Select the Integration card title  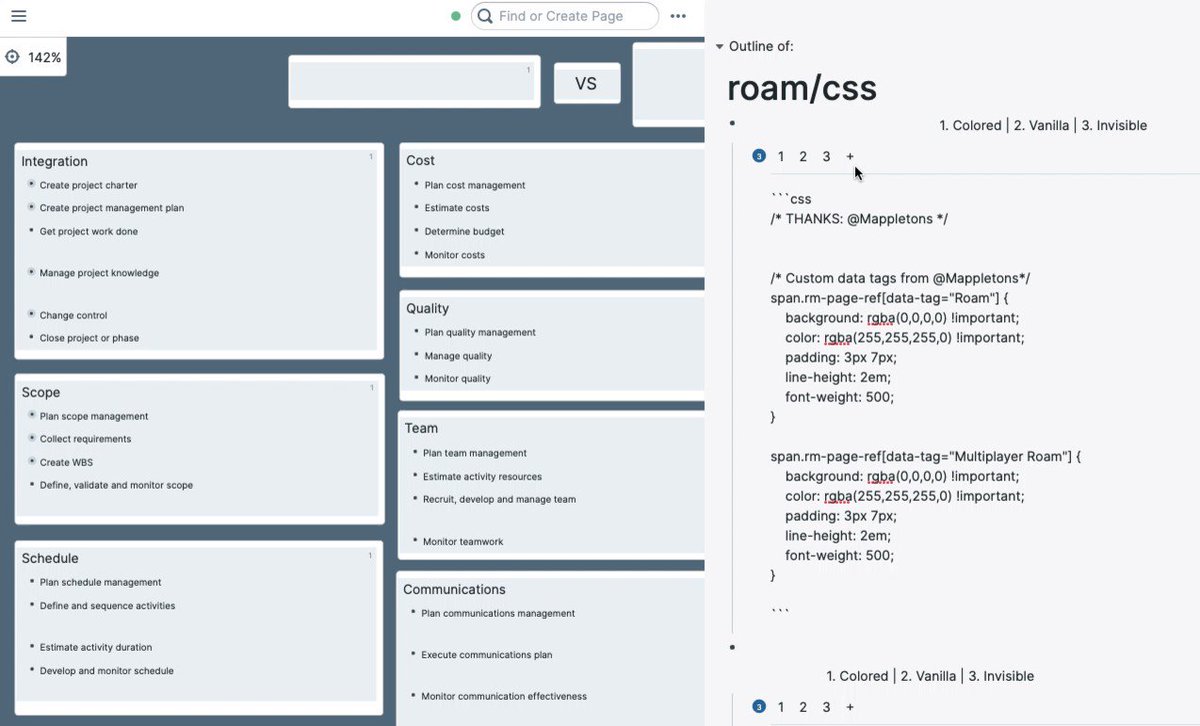[54, 161]
